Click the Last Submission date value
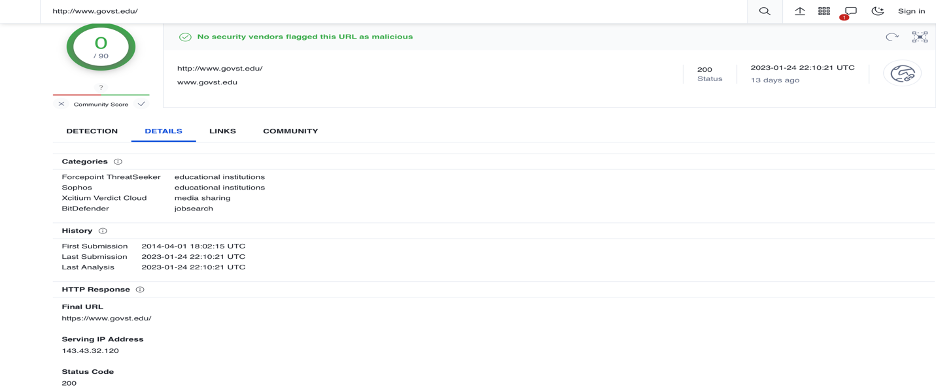Viewport: 936px width, 388px height. click(193, 257)
